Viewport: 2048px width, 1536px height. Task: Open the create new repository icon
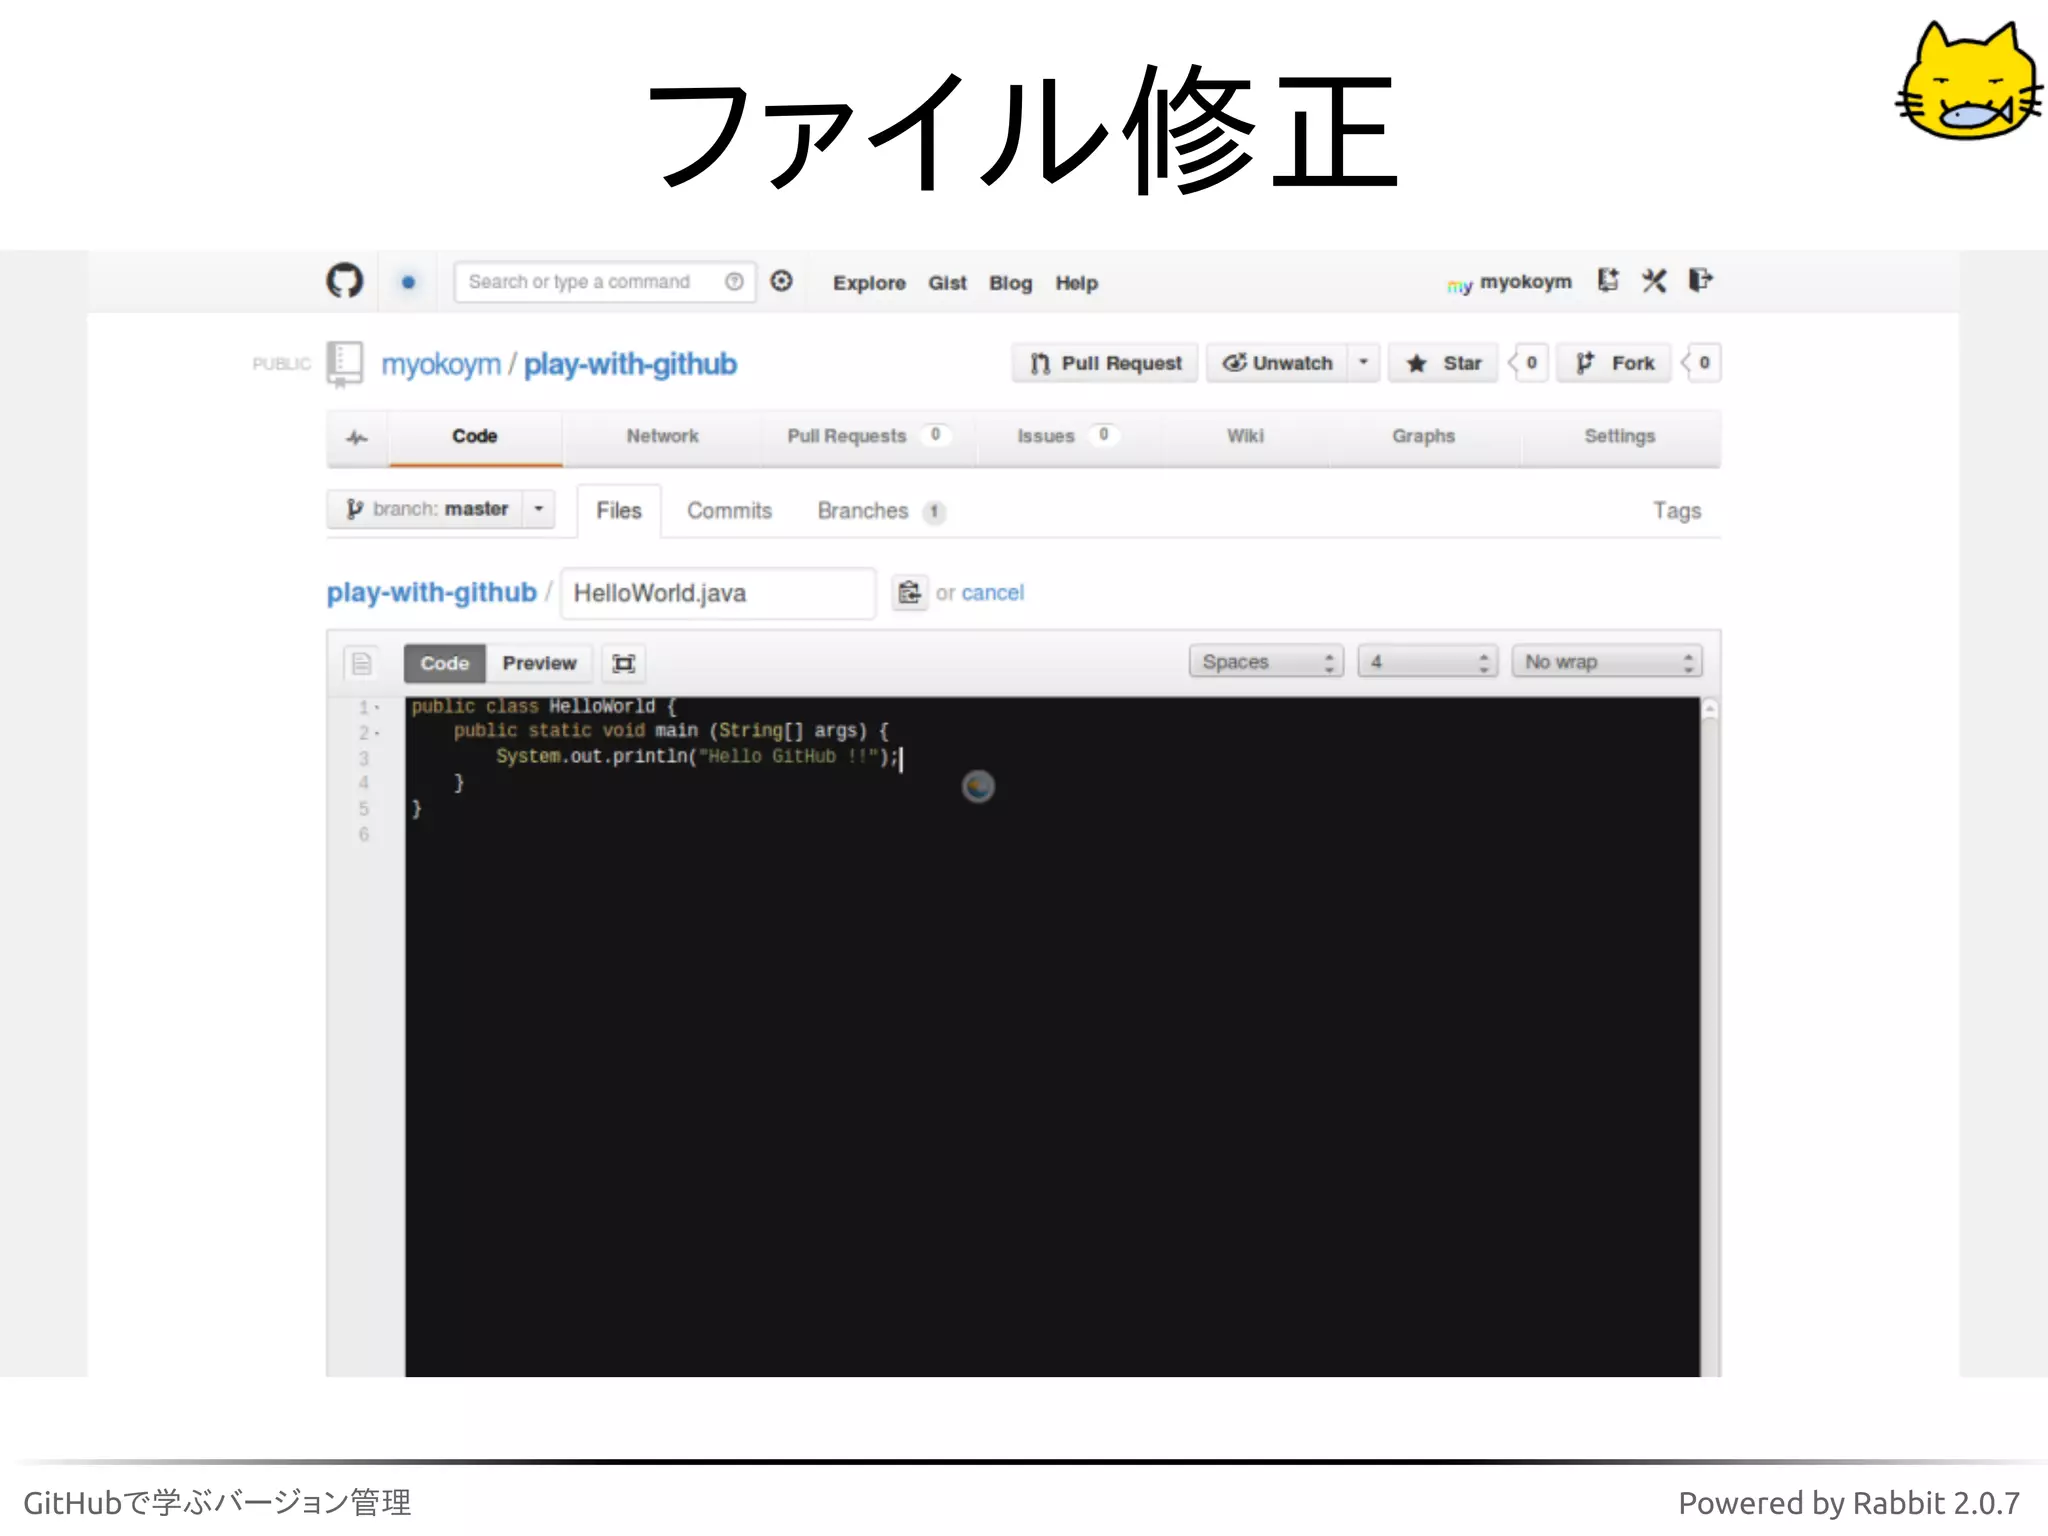(x=1608, y=280)
